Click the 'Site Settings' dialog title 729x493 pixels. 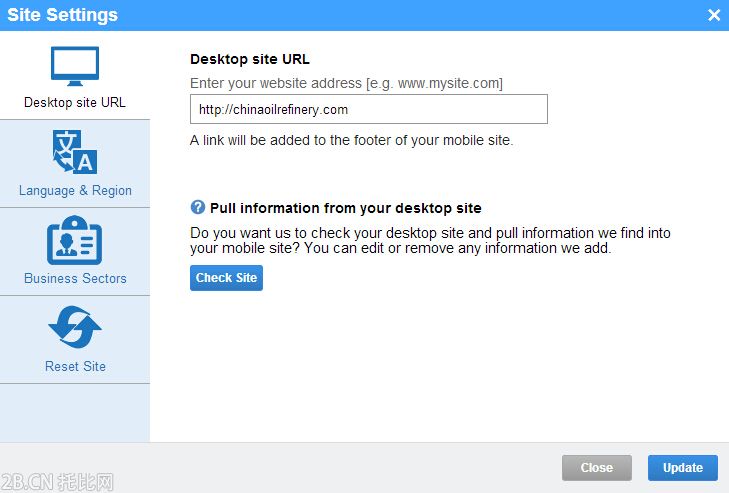(x=63, y=15)
